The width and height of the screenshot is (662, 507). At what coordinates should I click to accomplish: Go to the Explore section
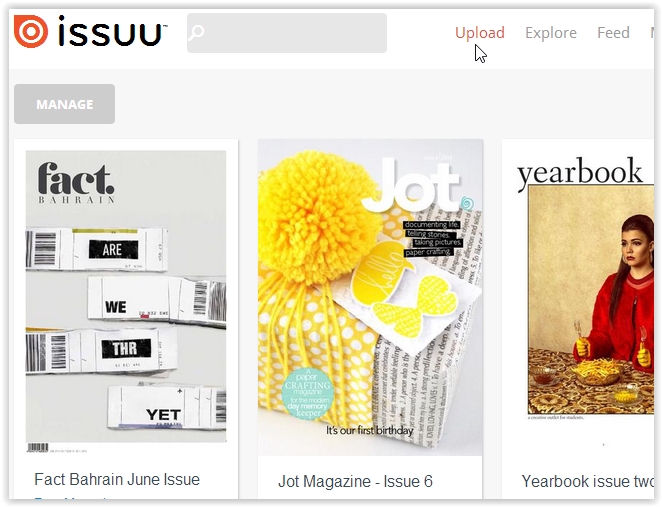coord(551,33)
